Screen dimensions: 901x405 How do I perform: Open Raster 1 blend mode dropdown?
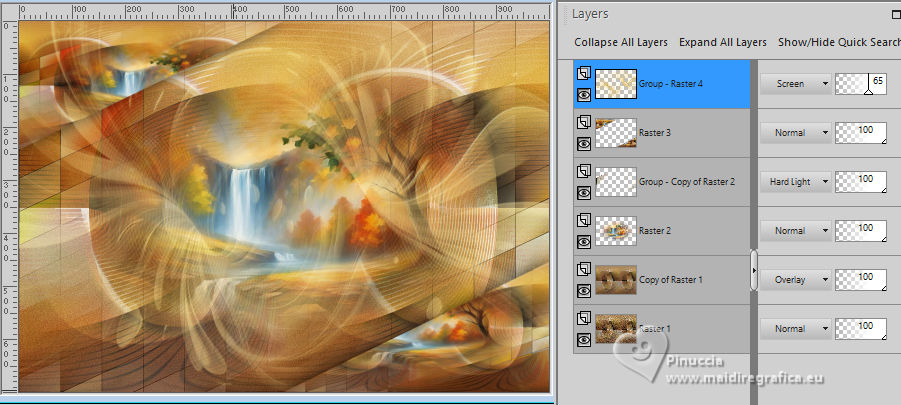click(x=796, y=329)
